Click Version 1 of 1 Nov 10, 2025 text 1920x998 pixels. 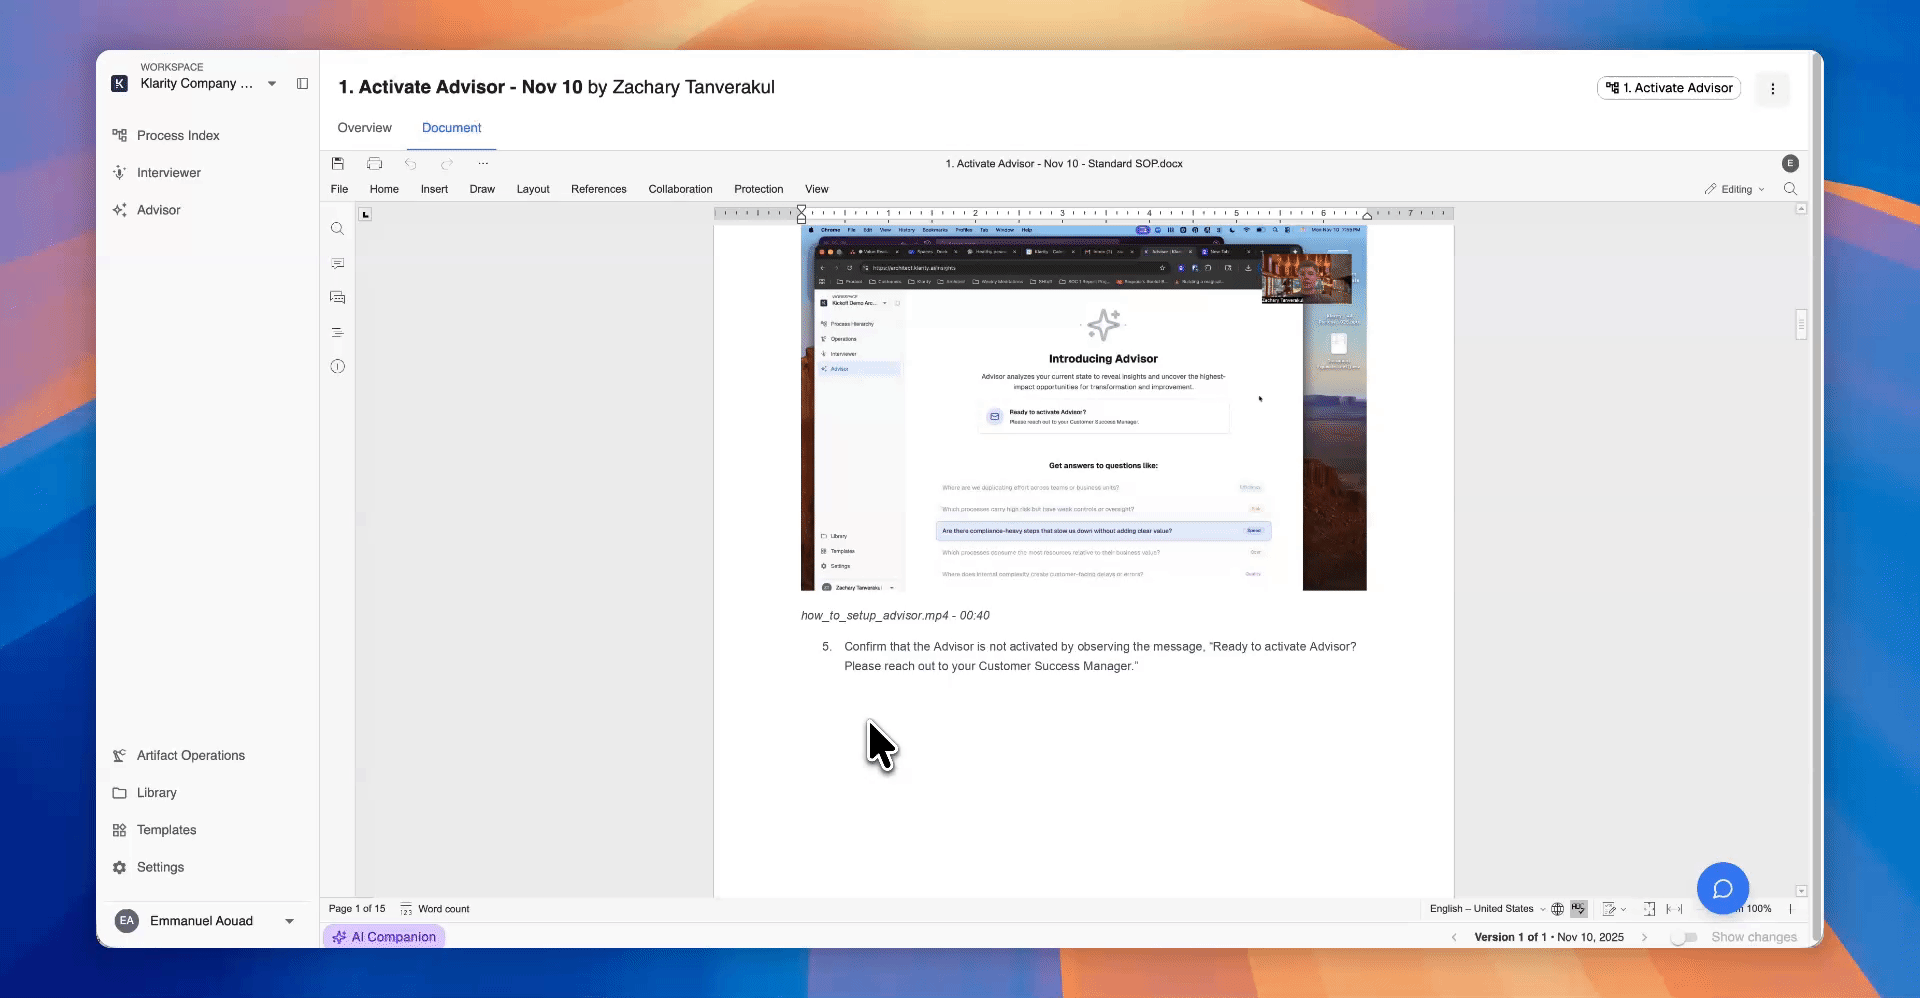(1549, 937)
